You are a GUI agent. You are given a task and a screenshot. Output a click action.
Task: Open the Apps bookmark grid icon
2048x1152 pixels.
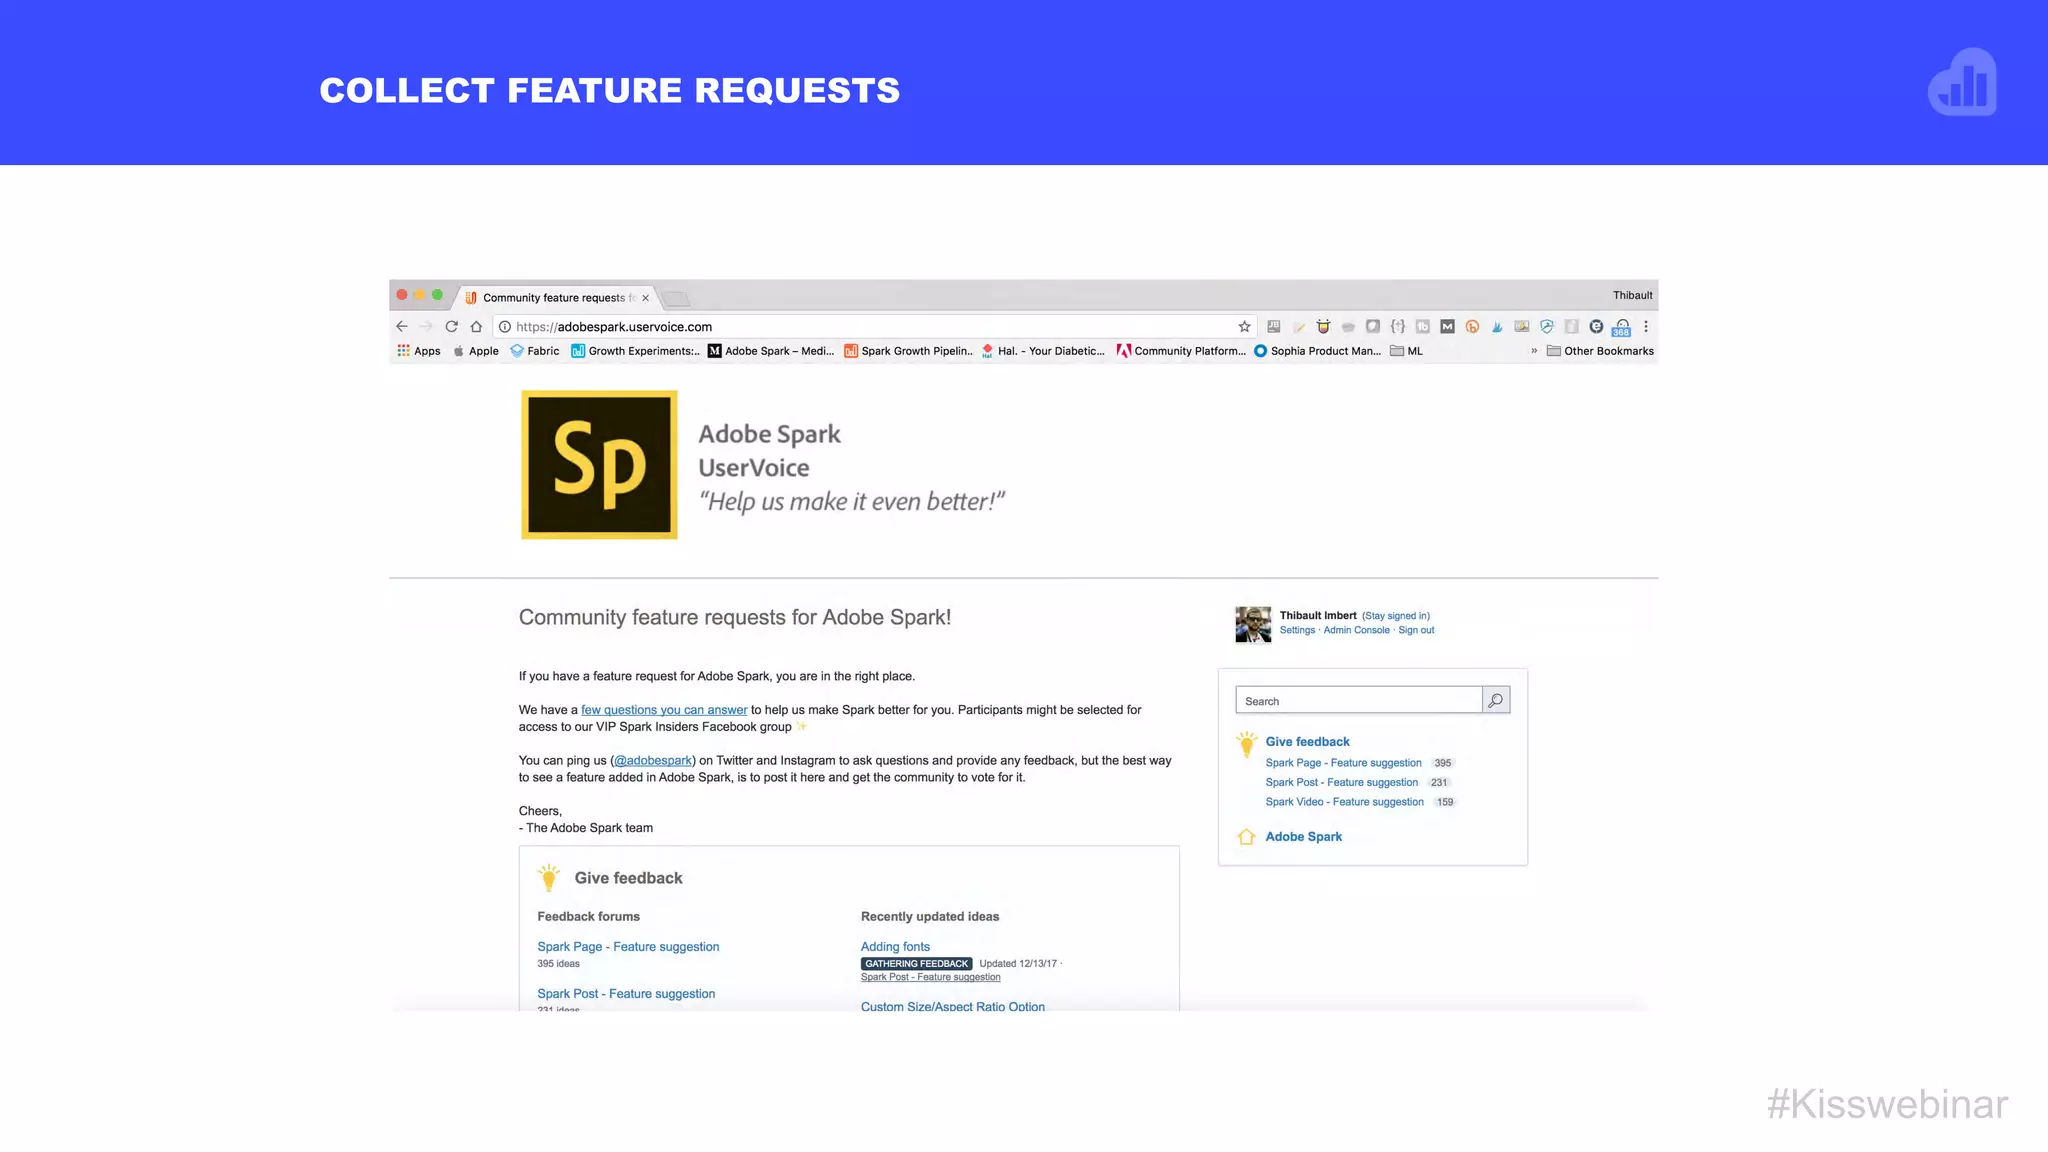click(x=403, y=350)
